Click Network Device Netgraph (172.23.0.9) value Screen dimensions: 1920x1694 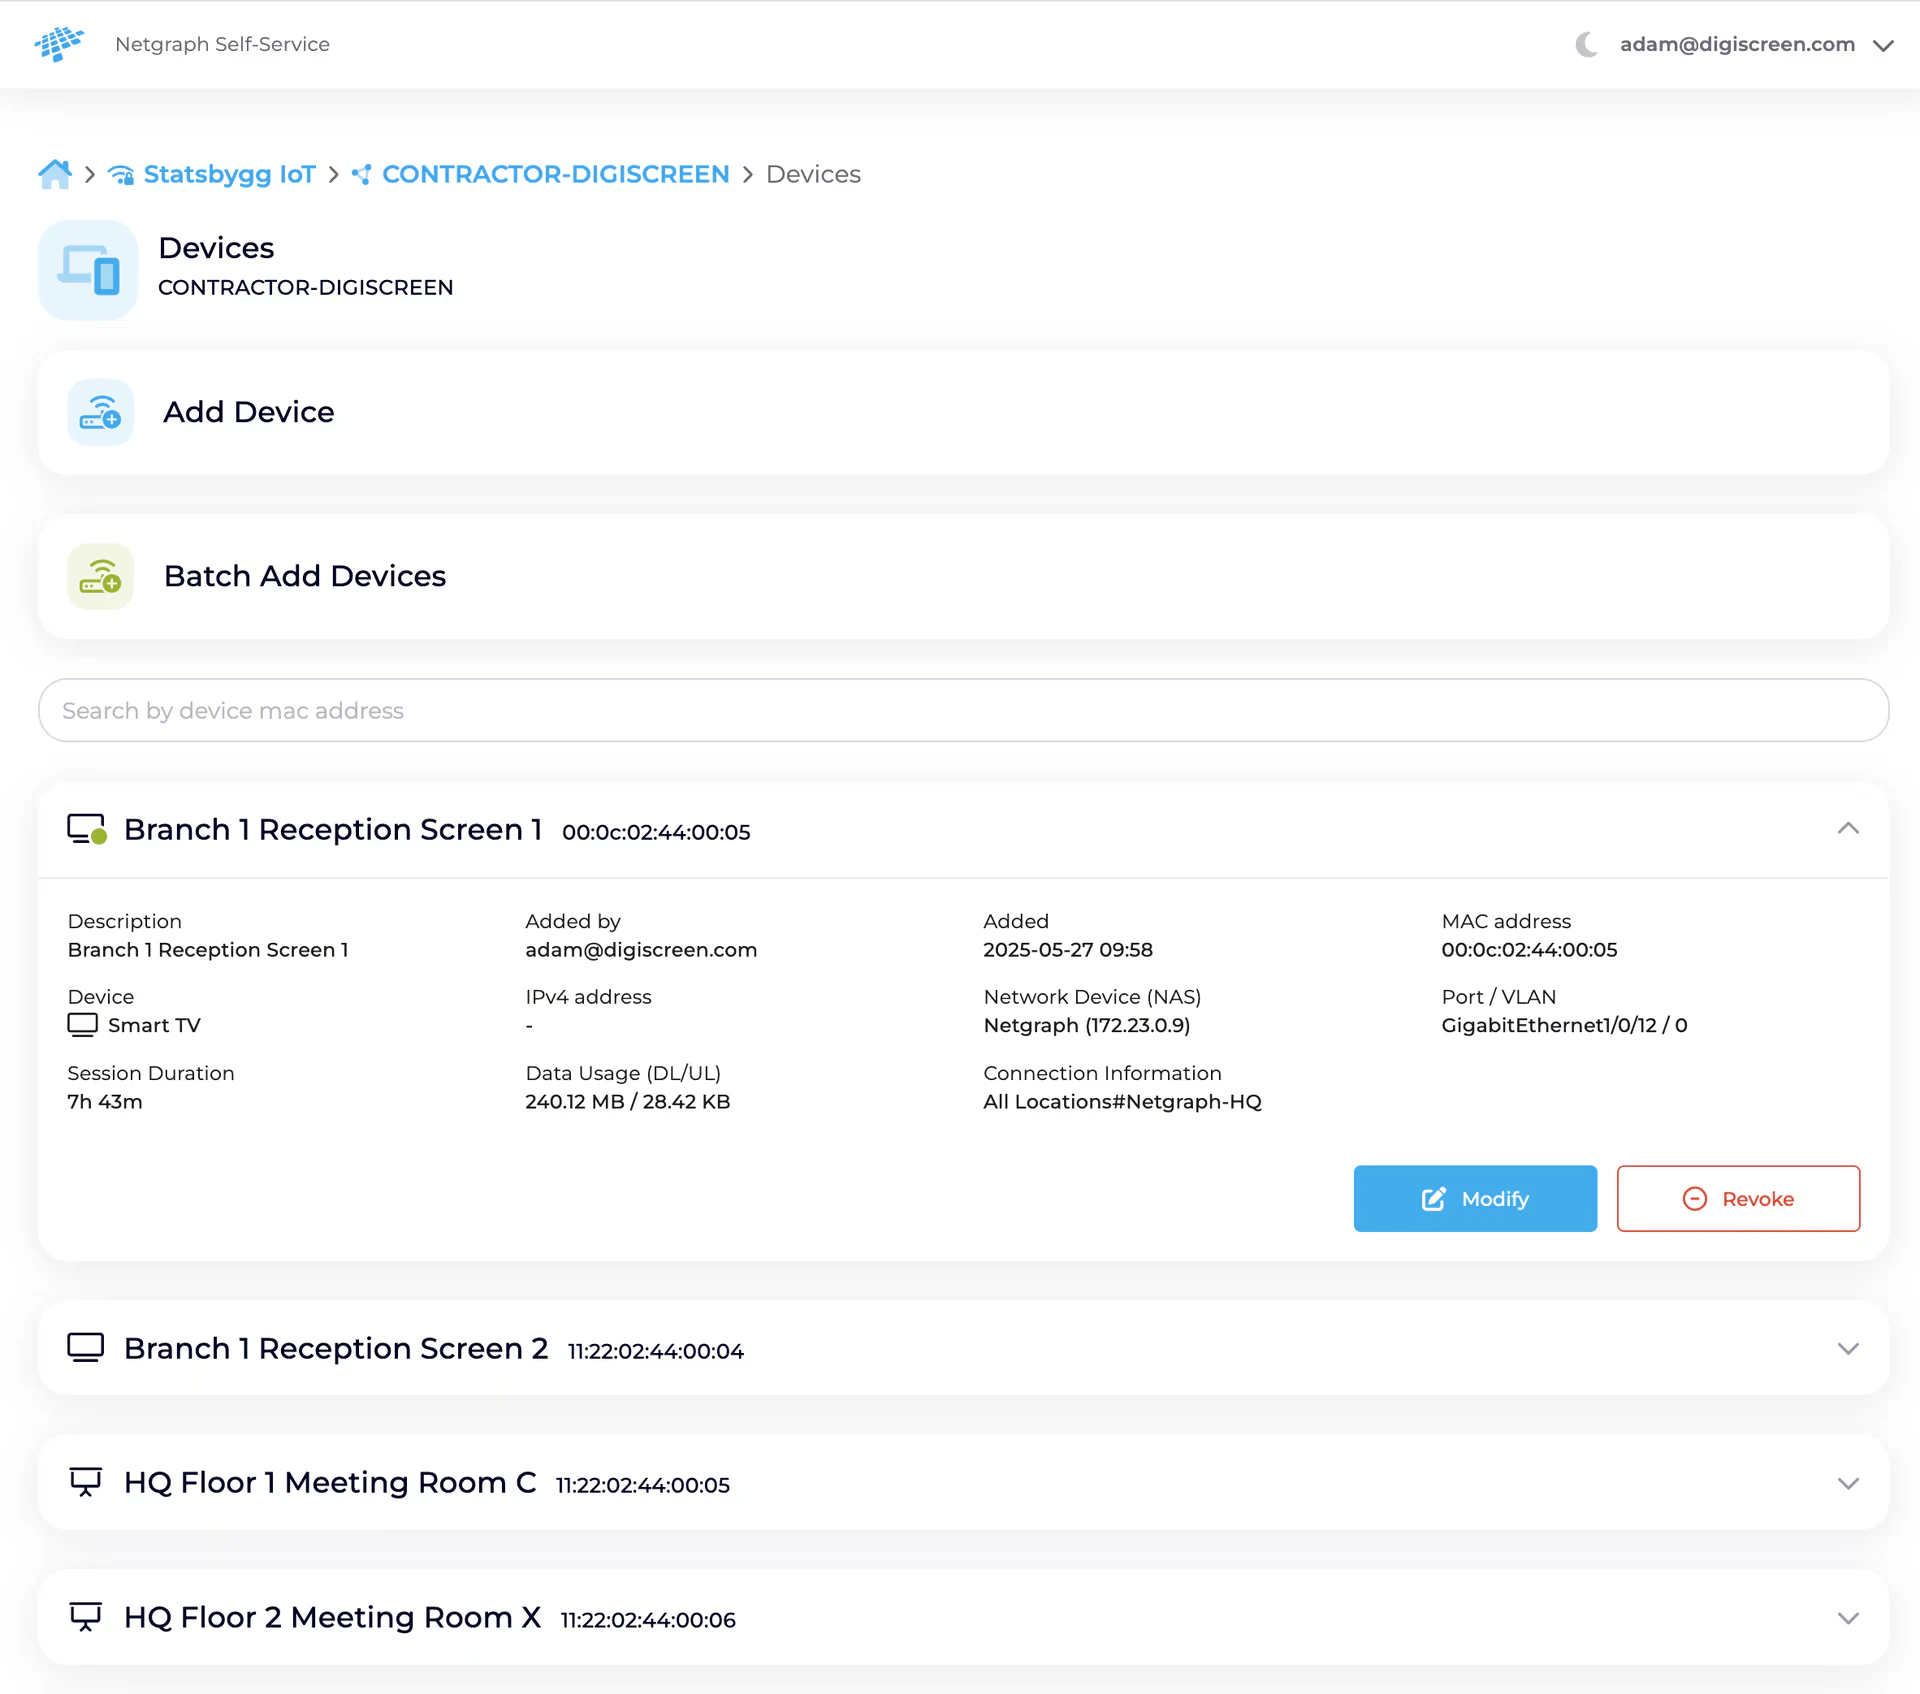[1087, 1025]
